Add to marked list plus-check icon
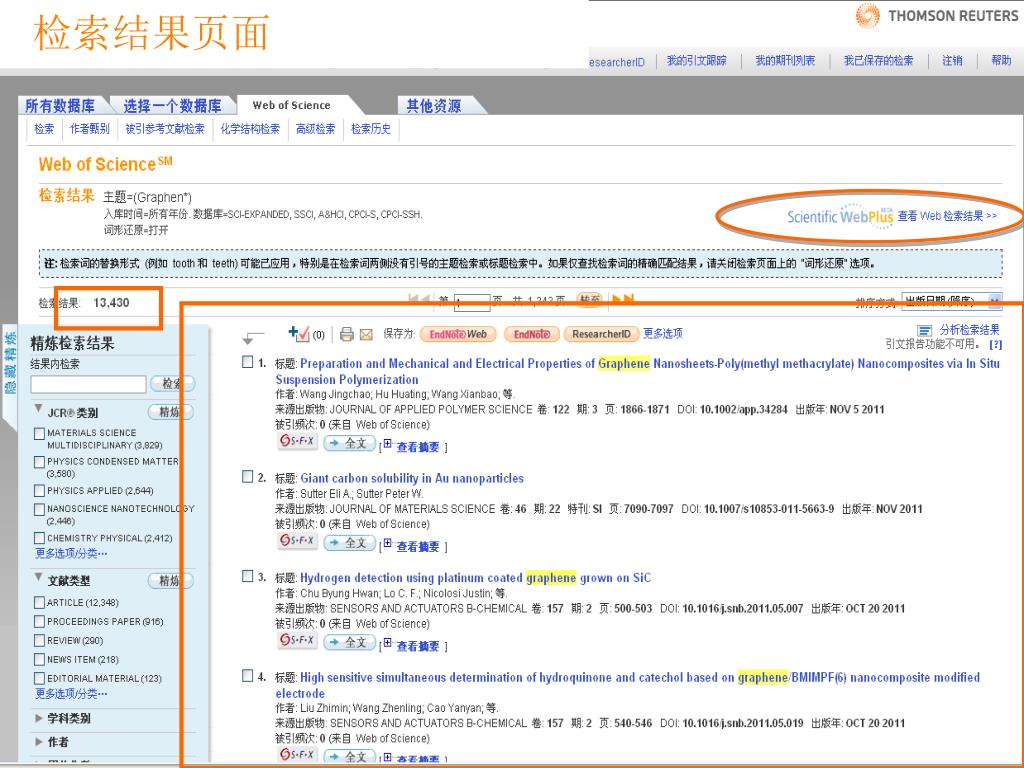Viewport: 1024px width, 768px height. point(298,334)
